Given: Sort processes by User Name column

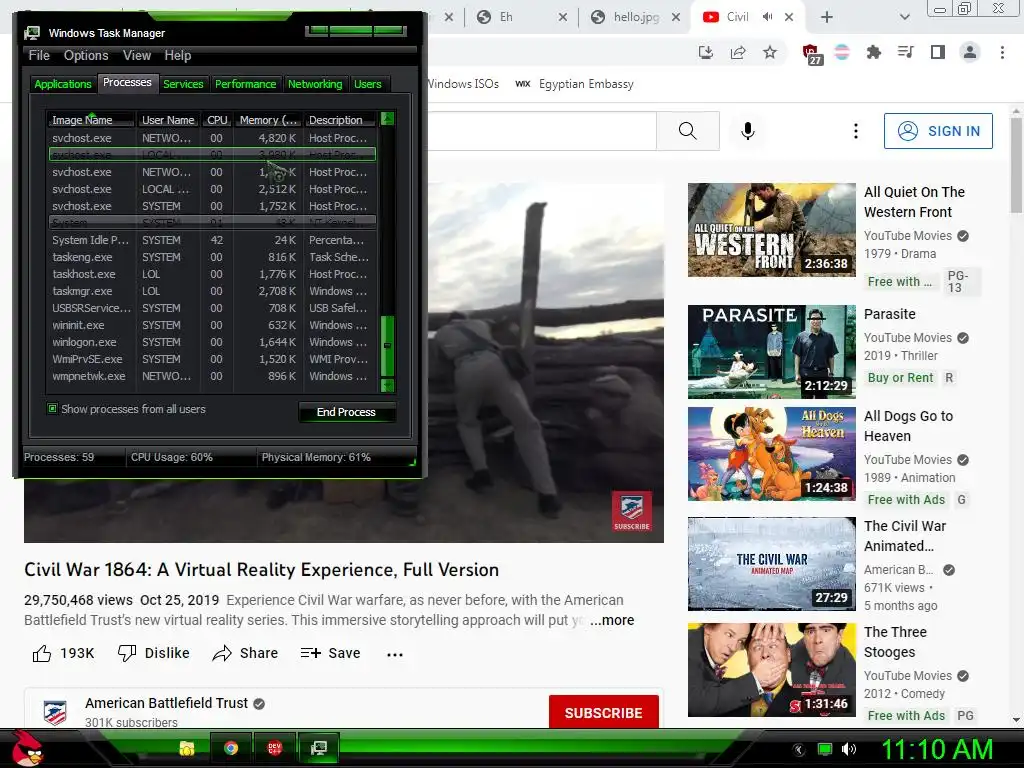Looking at the screenshot, I should [168, 120].
